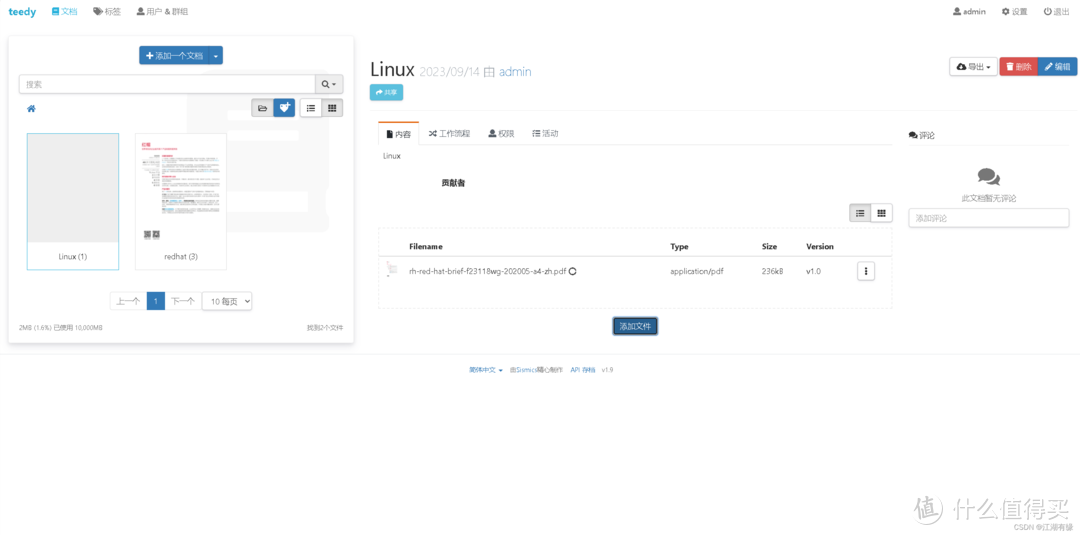Open the API 存档 footer link

point(583,370)
